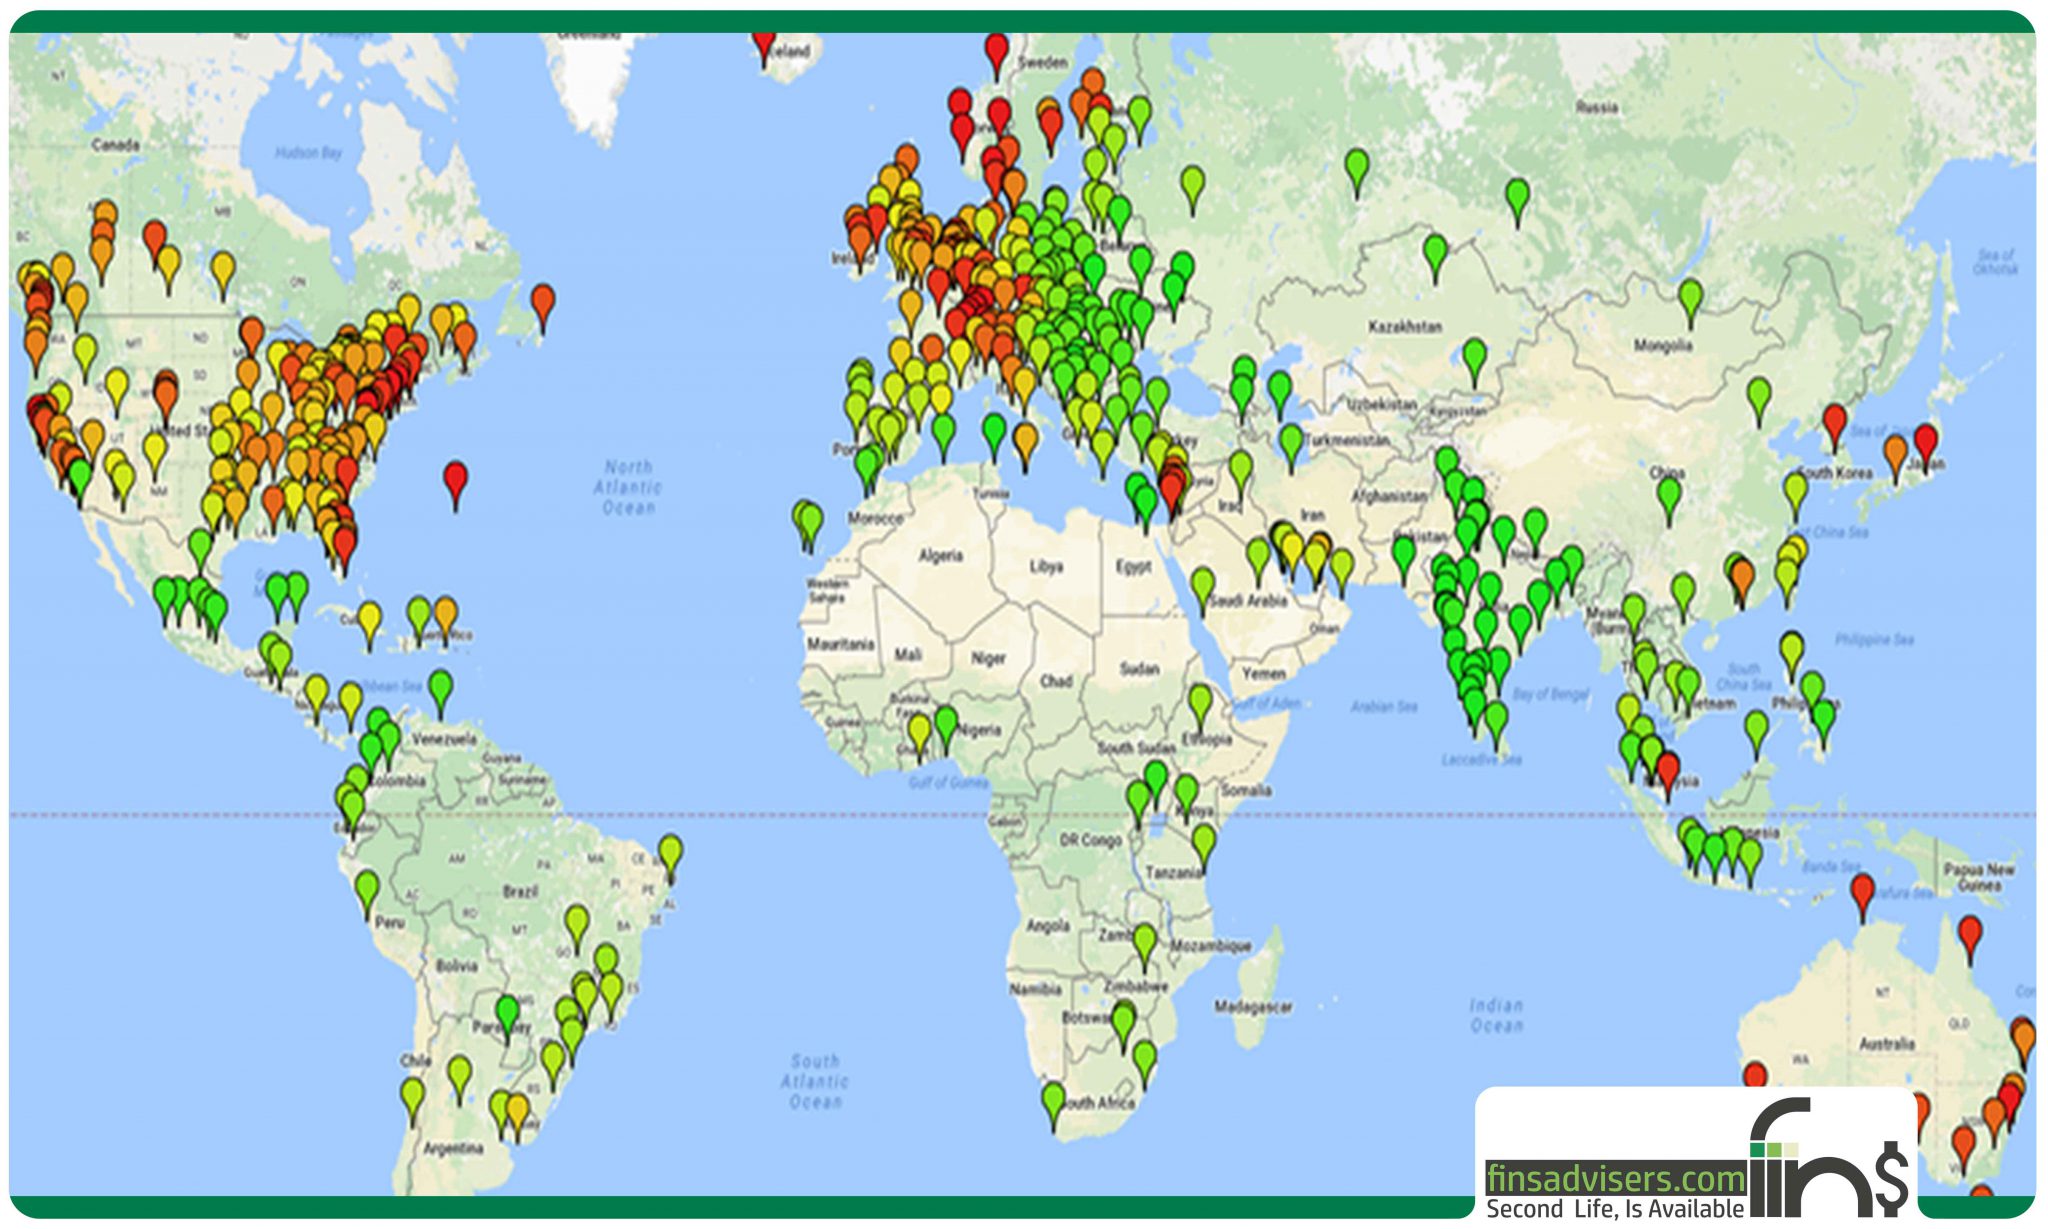This screenshot has height=1229, width=2048.
Task: Click the 'Angola' map label
Action: pyautogui.click(x=1048, y=926)
